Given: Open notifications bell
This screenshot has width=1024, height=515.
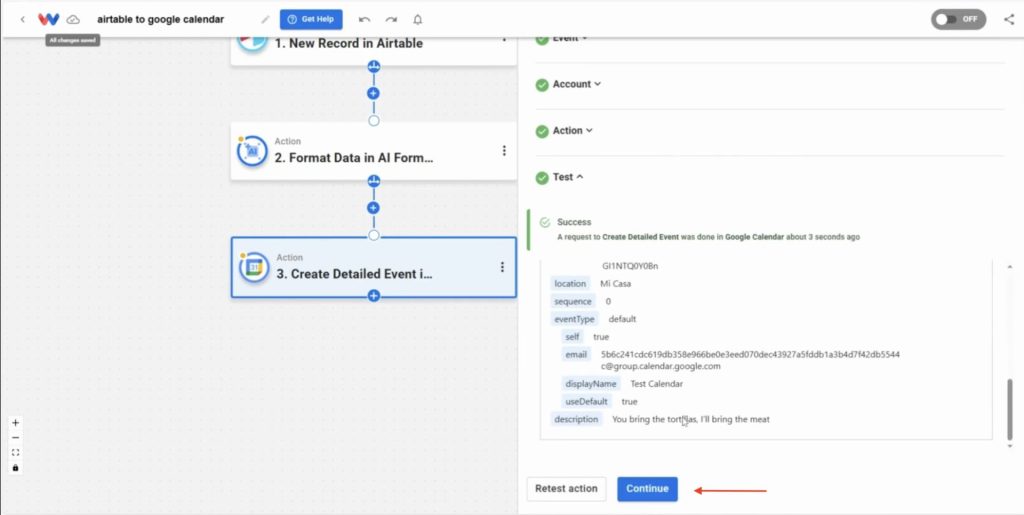Looking at the screenshot, I should [418, 20].
